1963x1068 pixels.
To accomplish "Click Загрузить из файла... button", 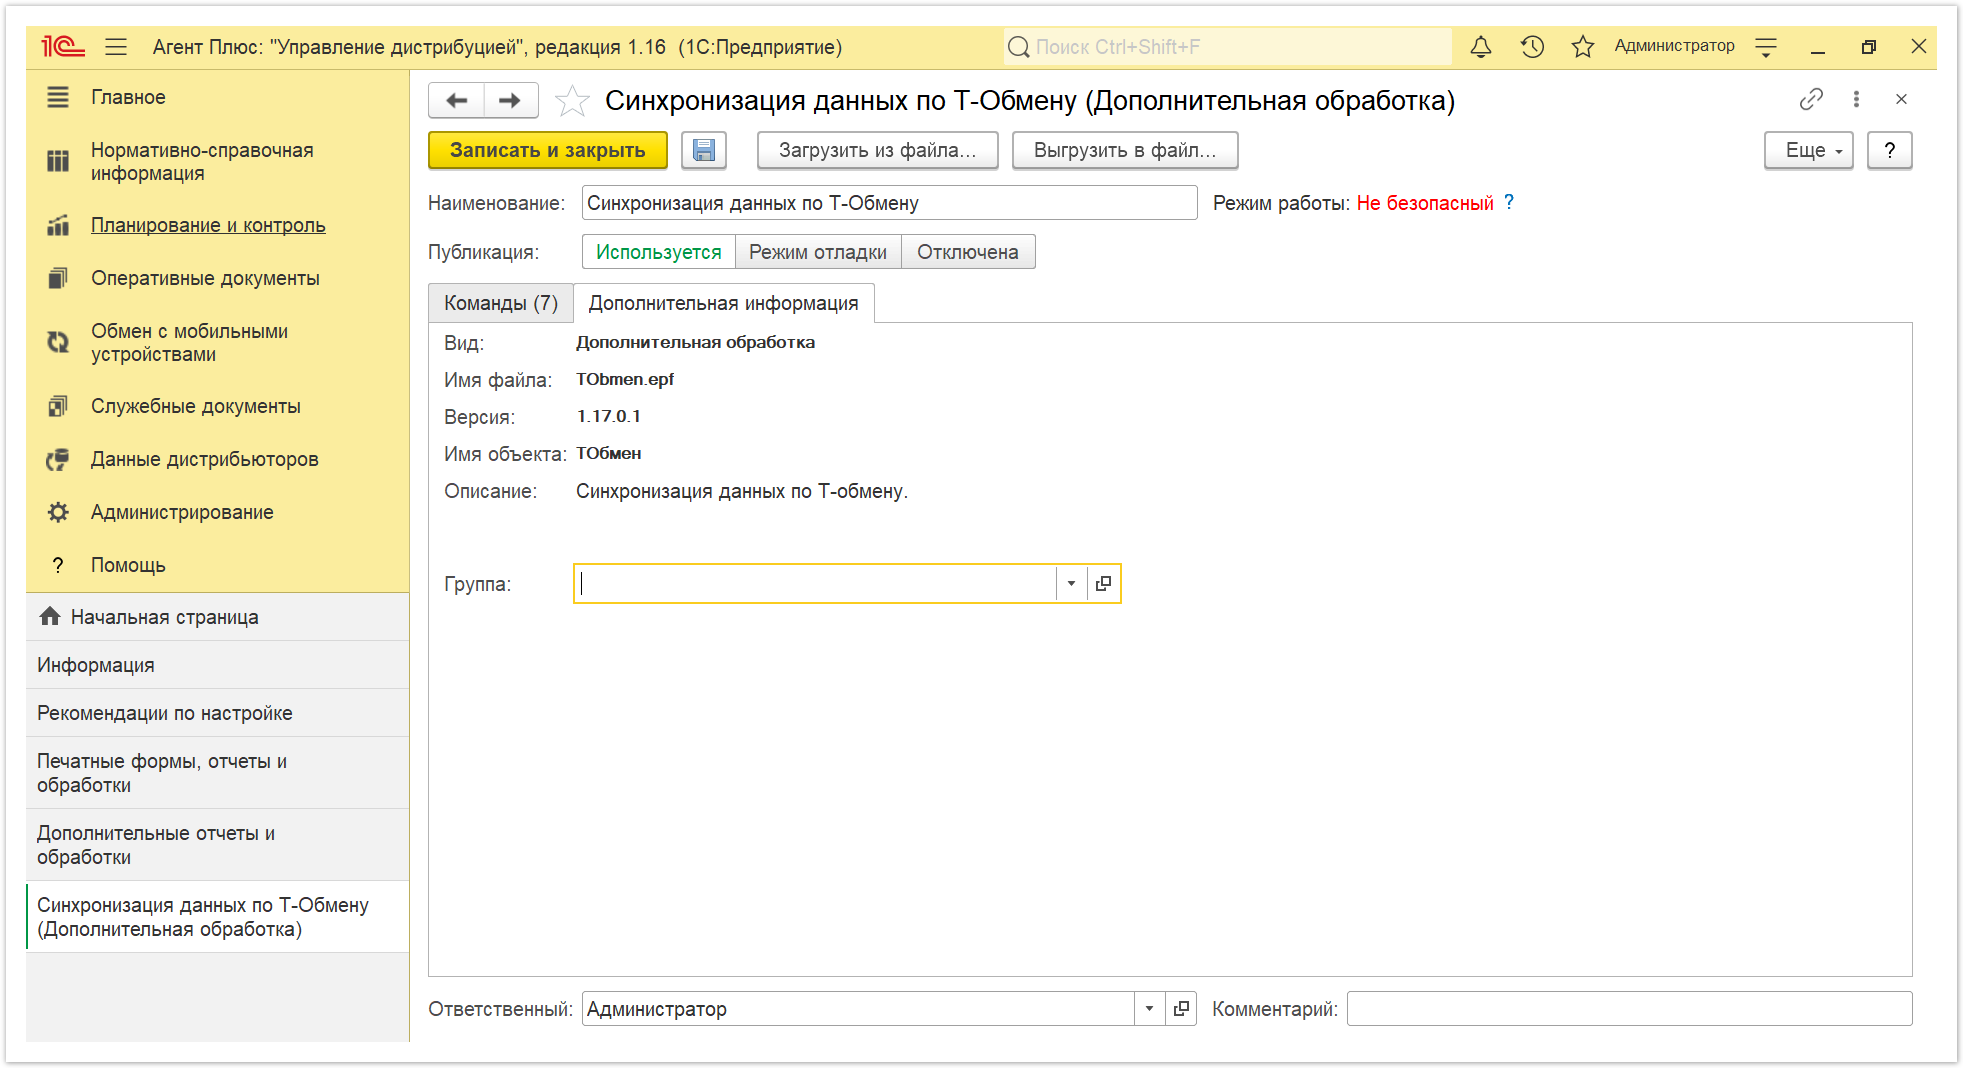I will (x=877, y=150).
